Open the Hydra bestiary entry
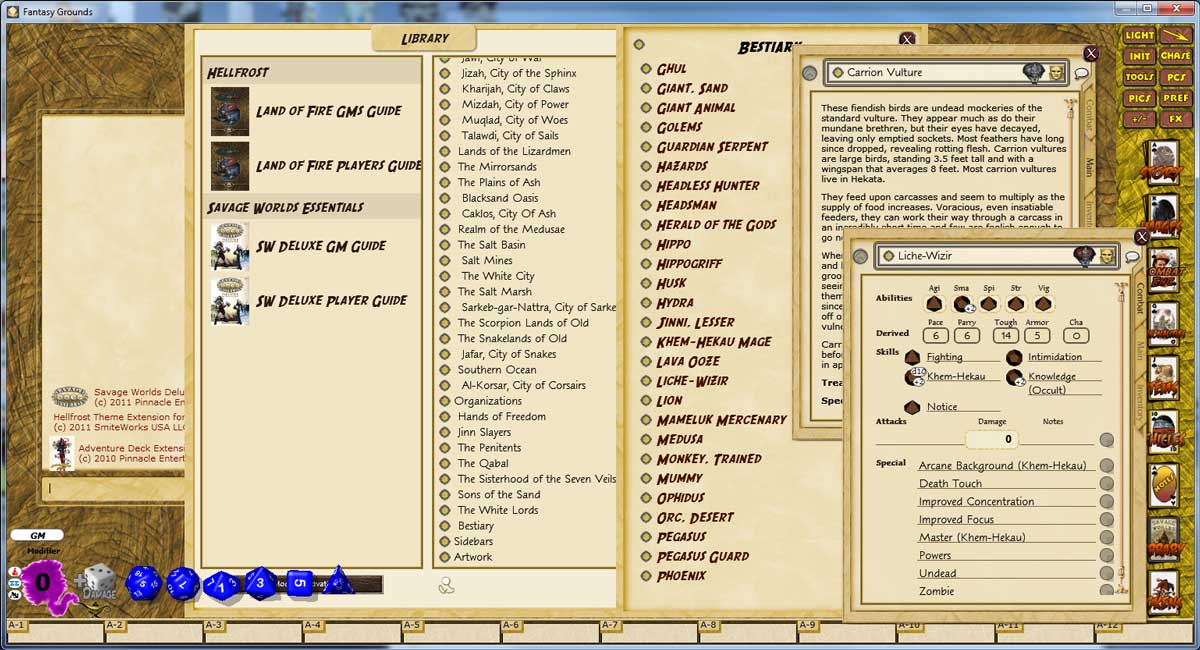 pos(675,303)
